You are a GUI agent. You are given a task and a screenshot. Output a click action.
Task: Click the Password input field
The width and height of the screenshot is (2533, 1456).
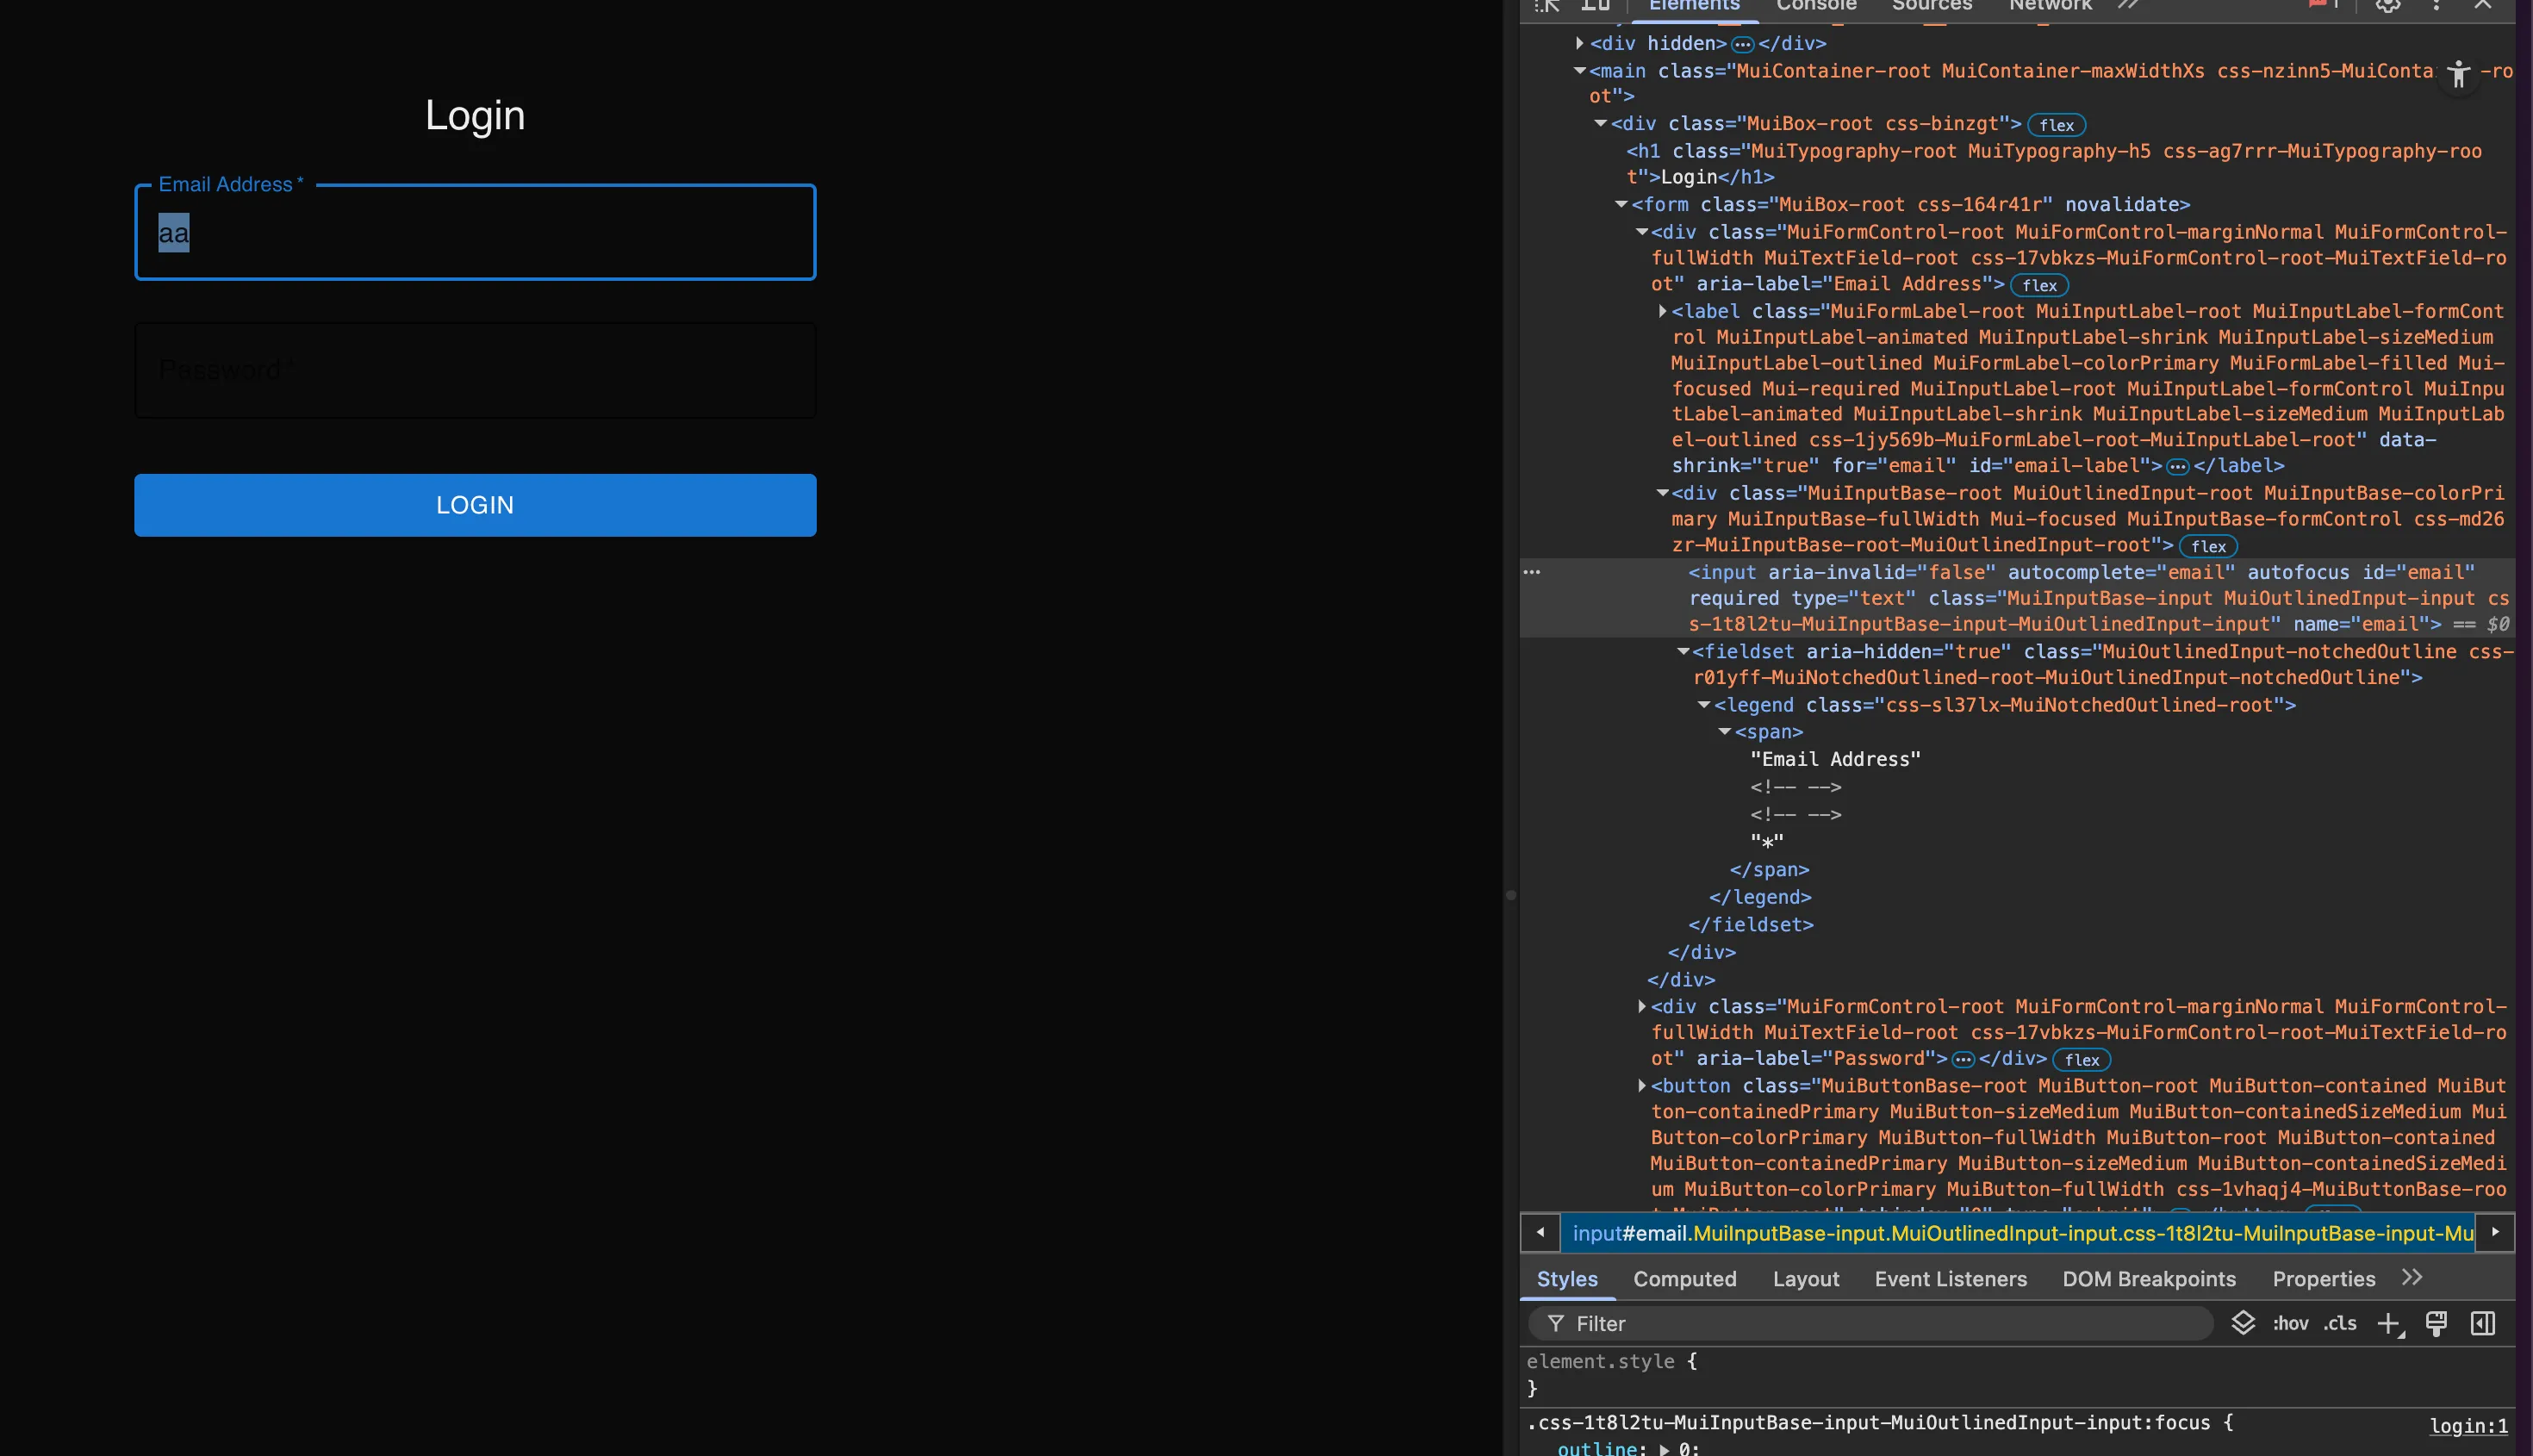click(x=475, y=370)
